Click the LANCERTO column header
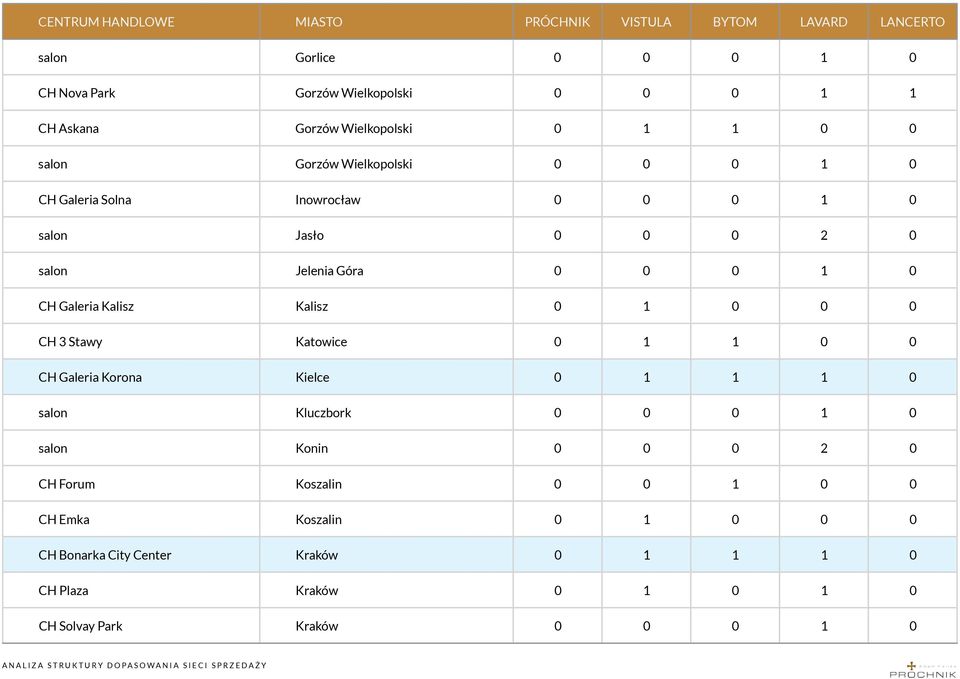960x679 pixels. pos(912,22)
